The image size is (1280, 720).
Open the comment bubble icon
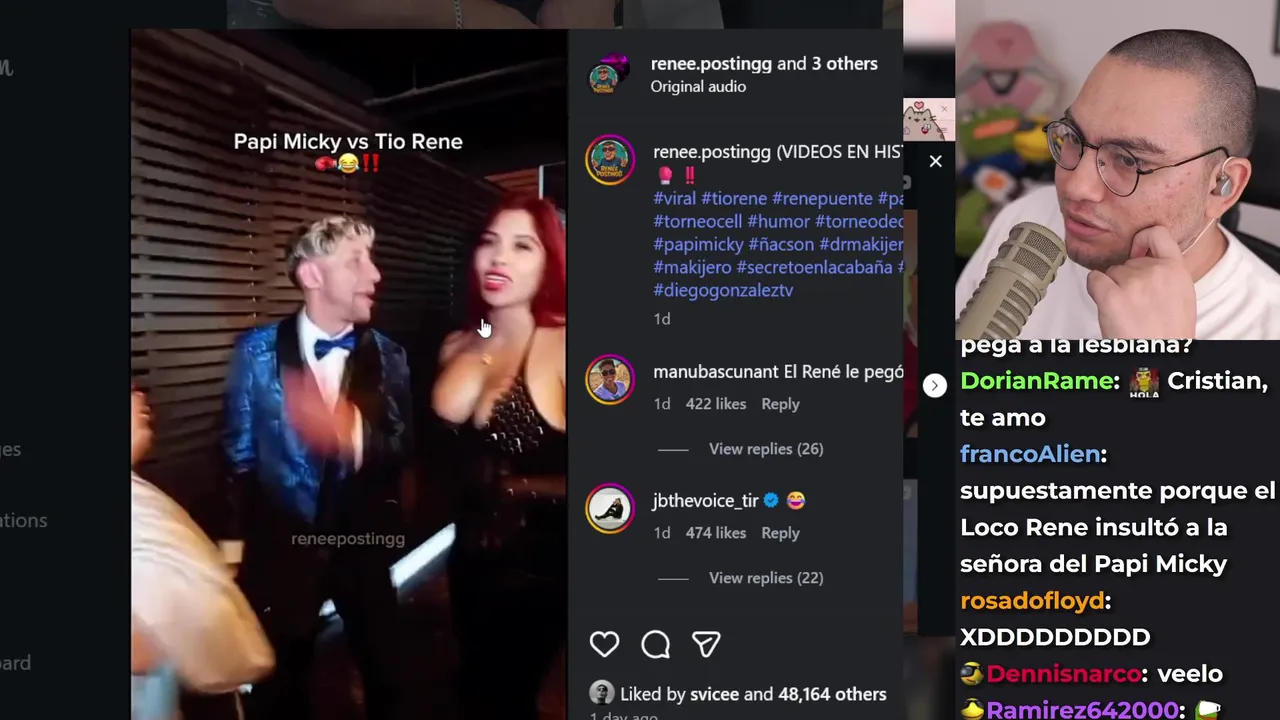point(656,645)
